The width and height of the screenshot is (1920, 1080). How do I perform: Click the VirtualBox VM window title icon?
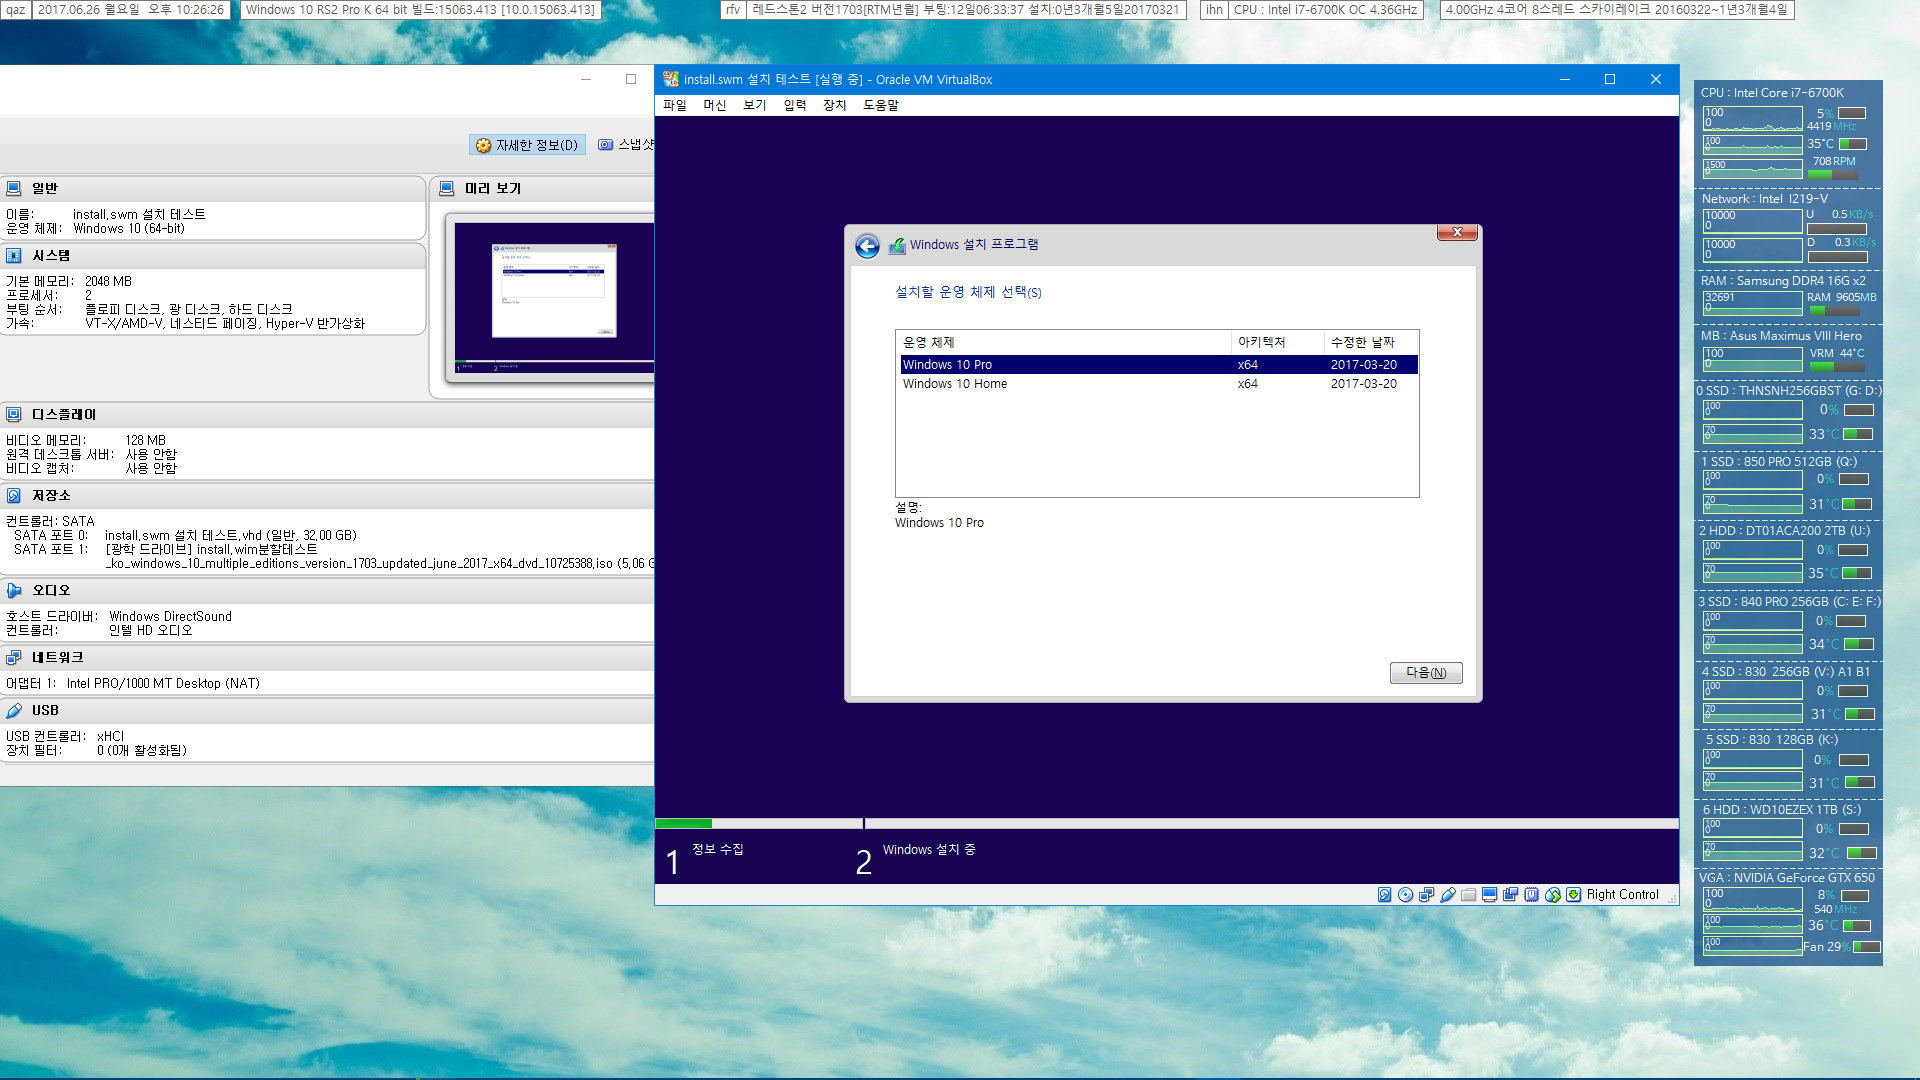pyautogui.click(x=671, y=79)
